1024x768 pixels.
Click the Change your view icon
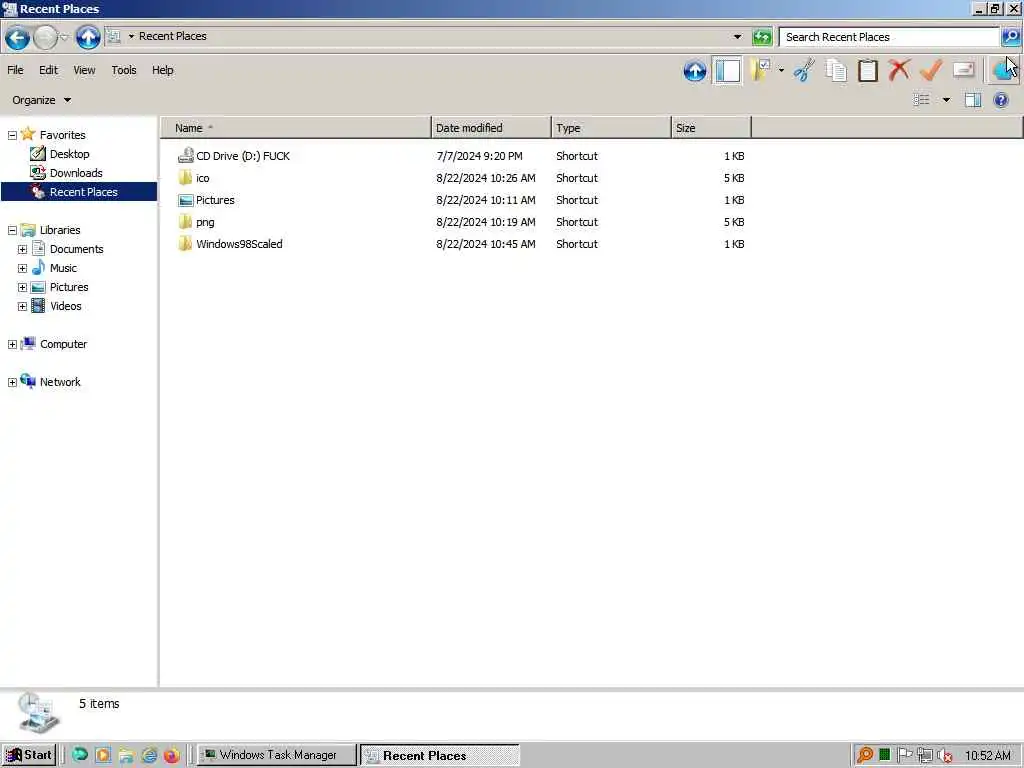[x=921, y=100]
